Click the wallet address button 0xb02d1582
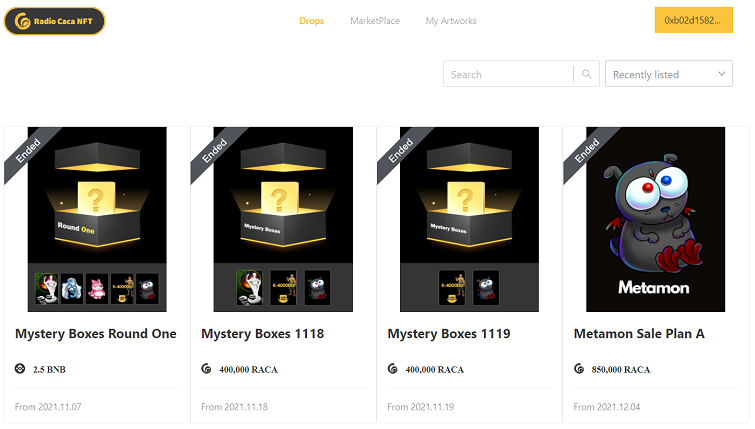The width and height of the screenshot is (755, 429). point(693,21)
